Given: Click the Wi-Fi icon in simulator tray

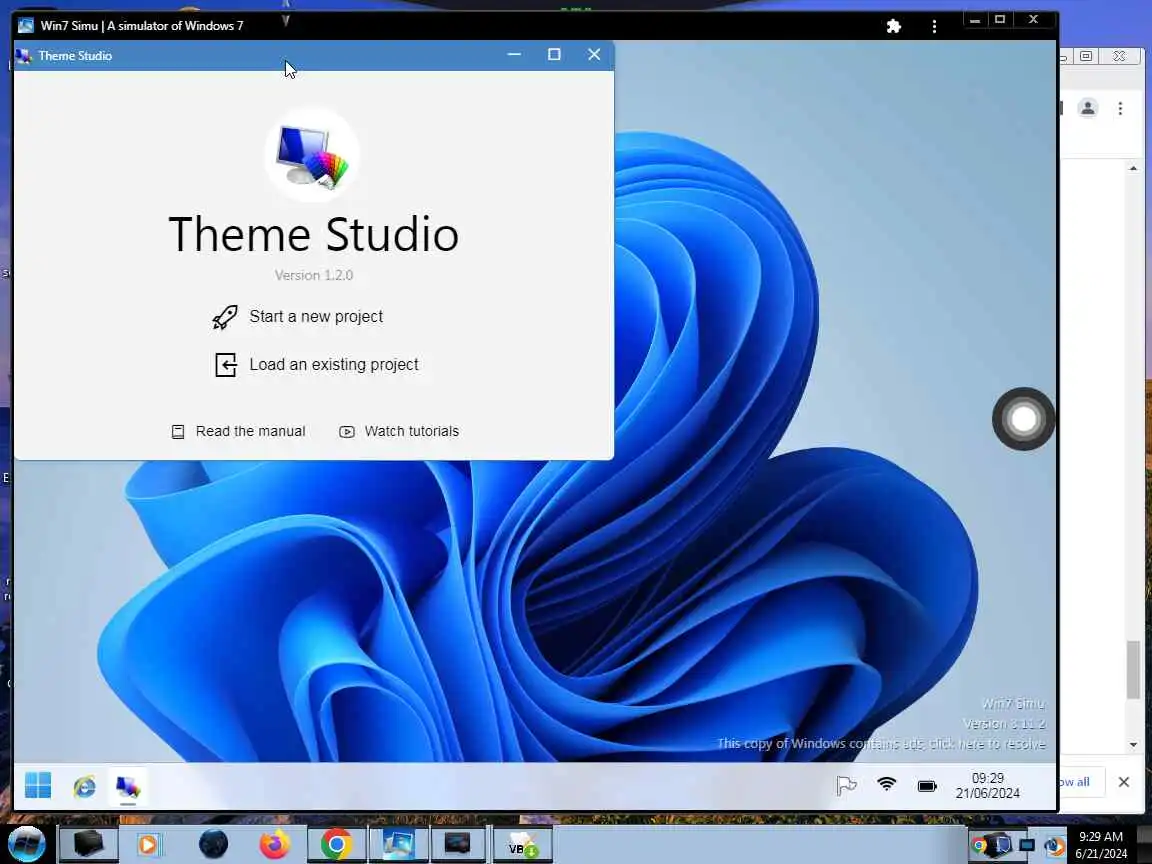Looking at the screenshot, I should tap(887, 785).
